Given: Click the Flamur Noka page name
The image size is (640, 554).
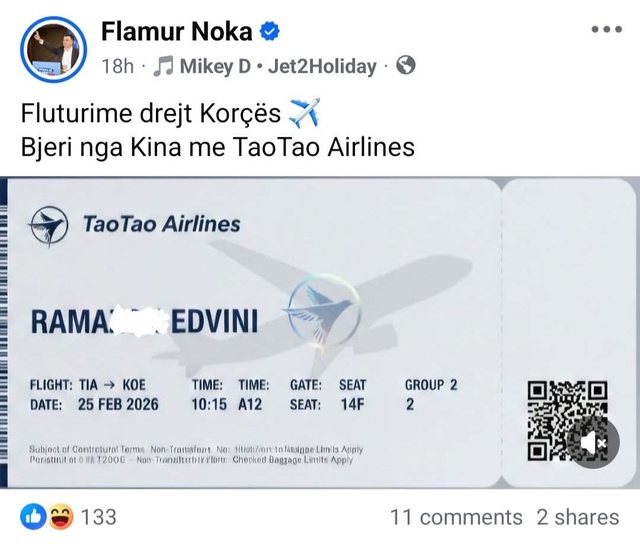Looking at the screenshot, I should pos(176,32).
